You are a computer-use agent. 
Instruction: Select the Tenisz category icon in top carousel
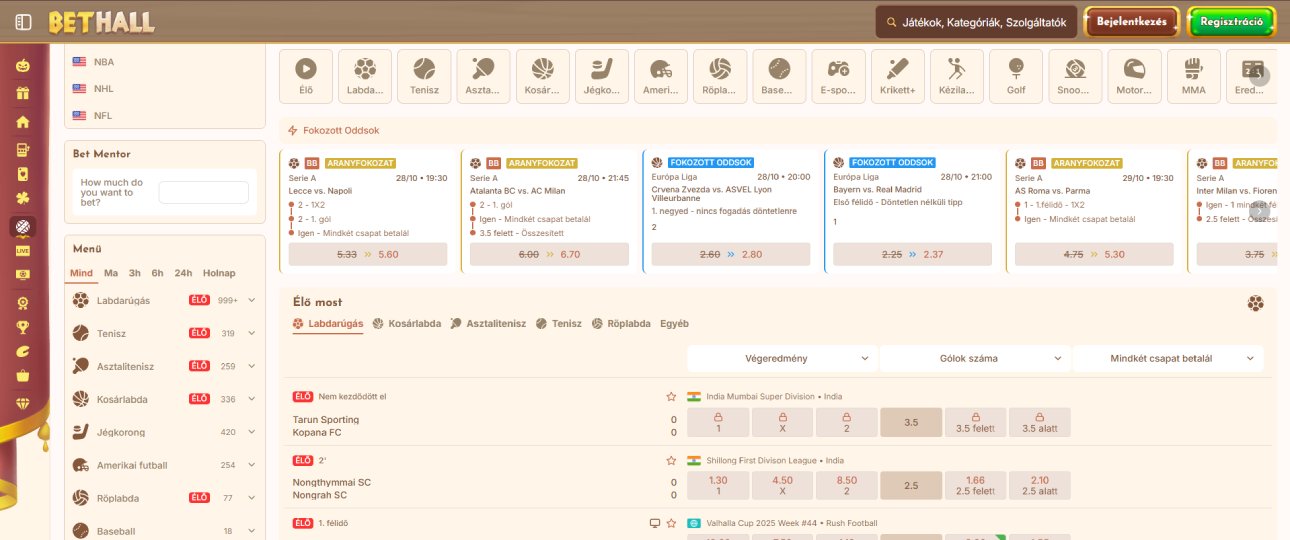click(424, 76)
